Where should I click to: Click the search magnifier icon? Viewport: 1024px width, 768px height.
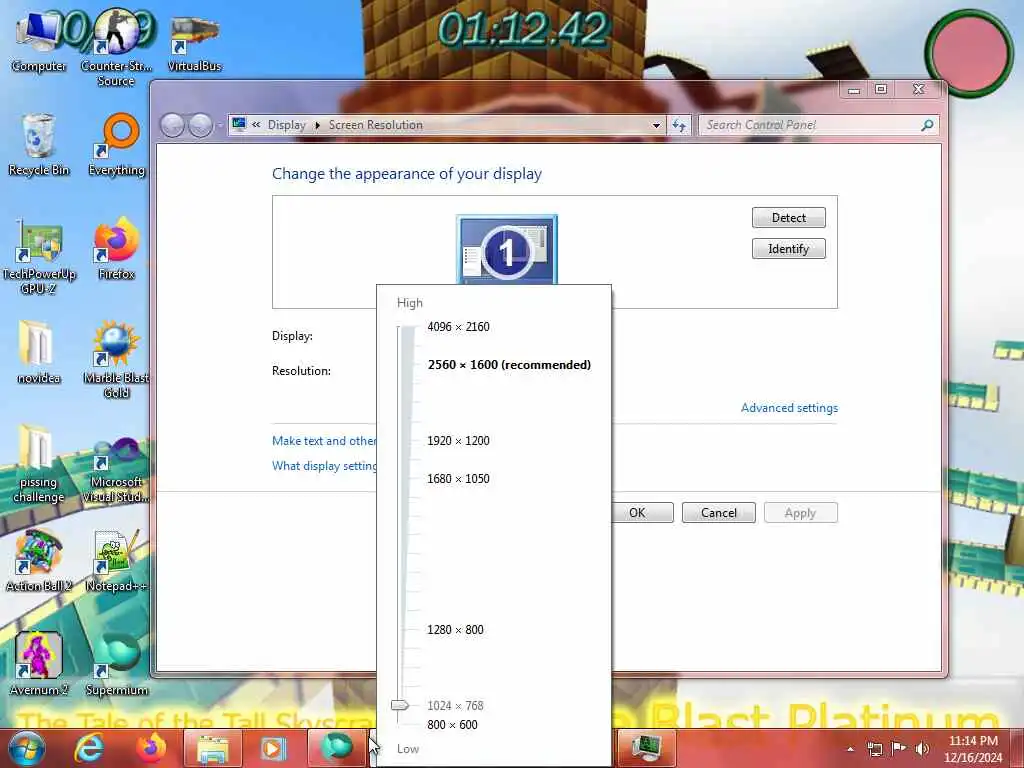pos(927,125)
